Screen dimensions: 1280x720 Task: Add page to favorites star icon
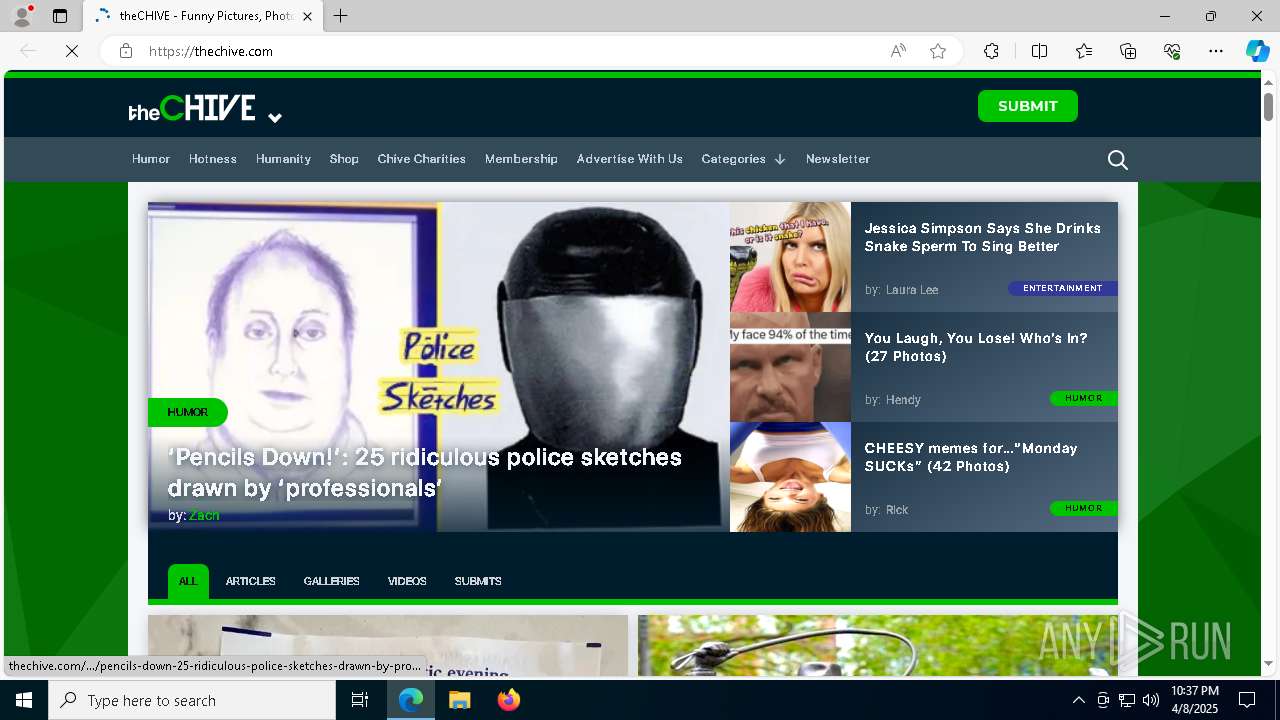pyautogui.click(x=938, y=51)
